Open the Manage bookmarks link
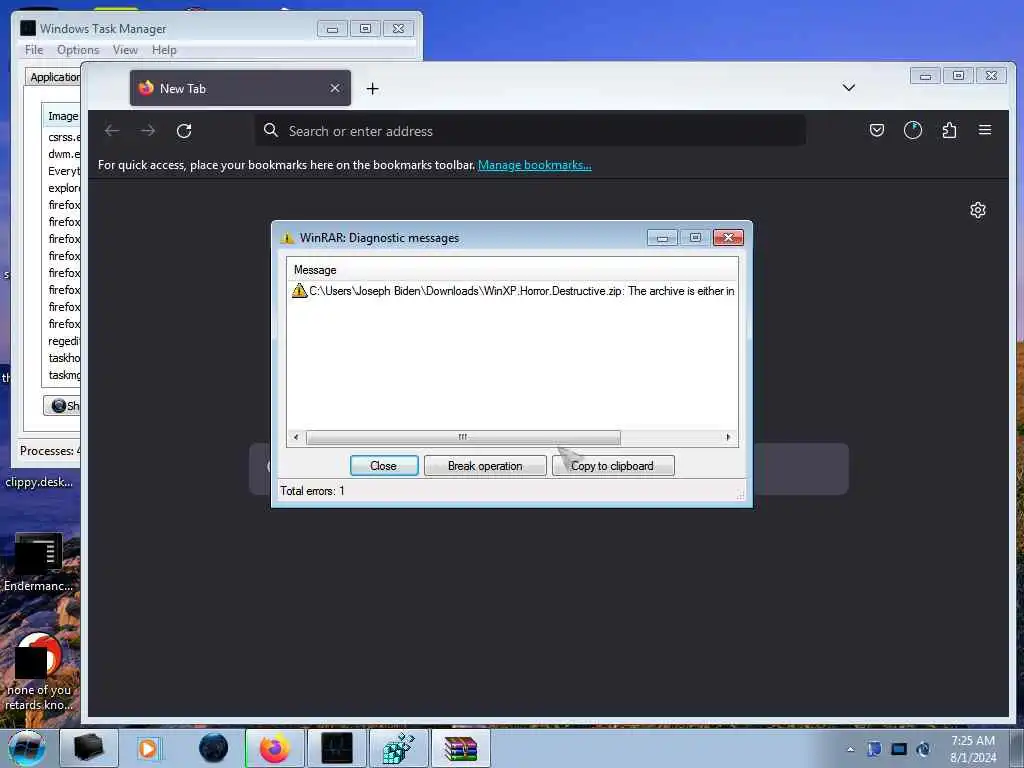The image size is (1024, 768). (x=534, y=165)
